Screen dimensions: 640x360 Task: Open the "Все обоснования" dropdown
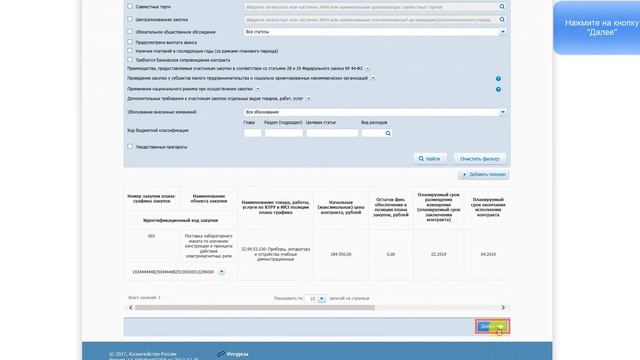click(x=503, y=112)
